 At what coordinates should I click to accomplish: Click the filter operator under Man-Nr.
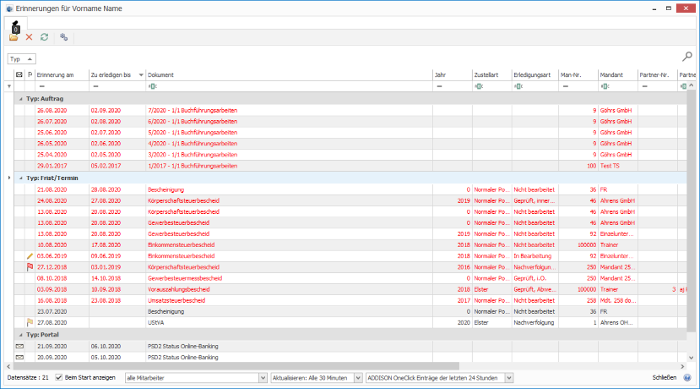(x=565, y=87)
